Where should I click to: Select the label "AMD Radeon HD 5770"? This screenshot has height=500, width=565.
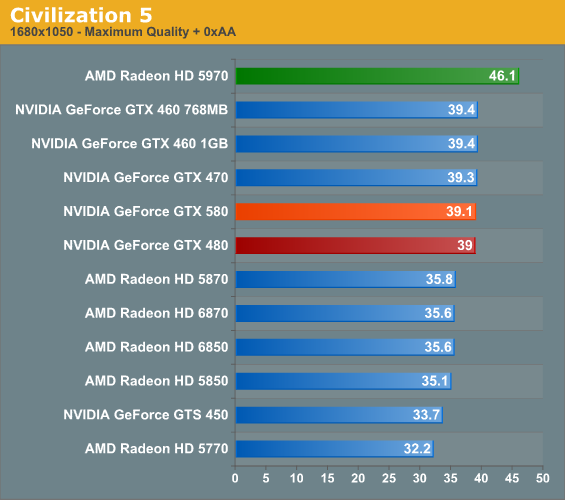point(156,448)
